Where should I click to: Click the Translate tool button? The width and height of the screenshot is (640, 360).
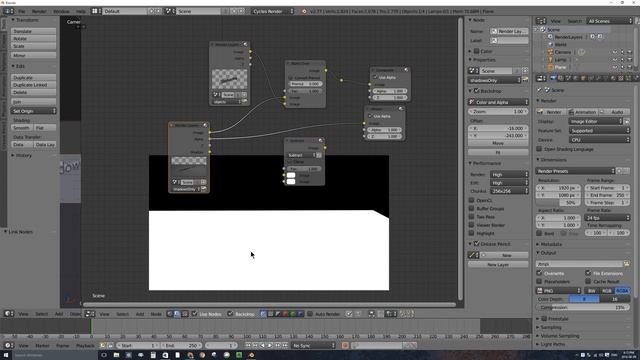33,31
